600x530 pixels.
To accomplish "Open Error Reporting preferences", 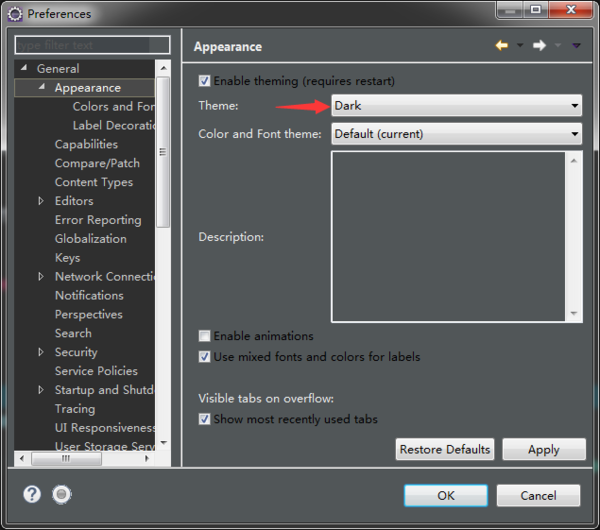I will click(x=98, y=220).
